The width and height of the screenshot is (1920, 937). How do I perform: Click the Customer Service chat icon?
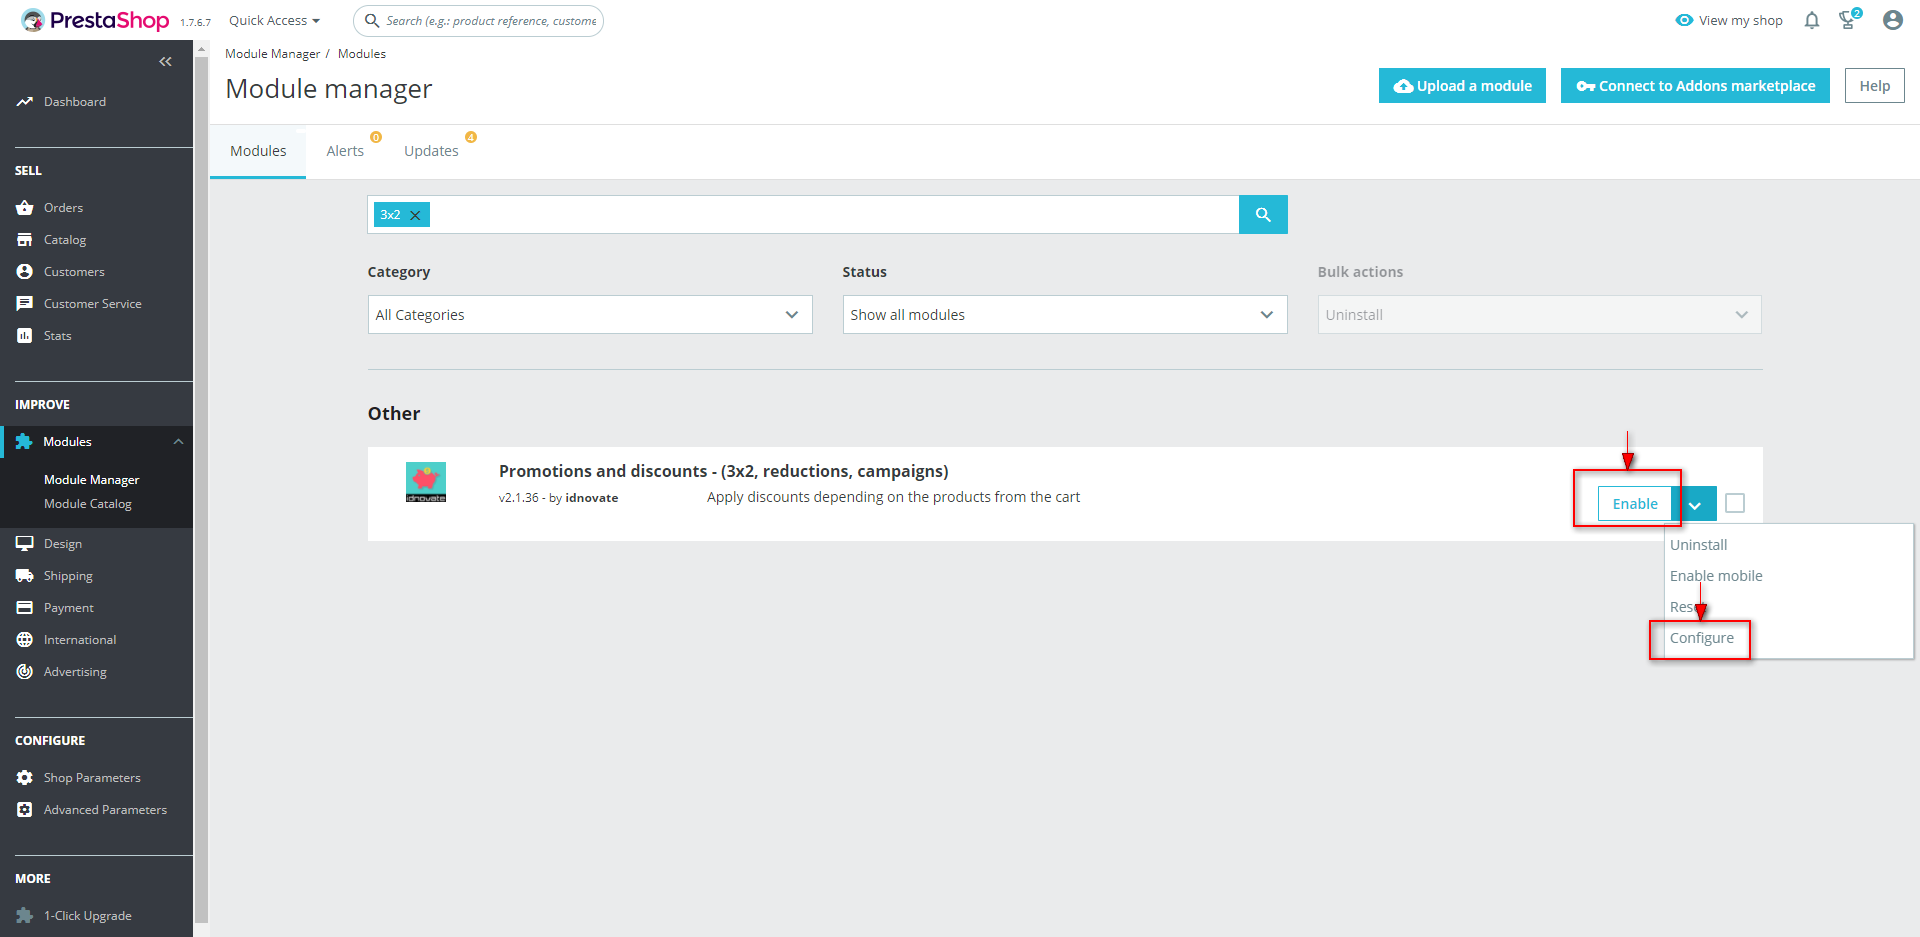(25, 304)
